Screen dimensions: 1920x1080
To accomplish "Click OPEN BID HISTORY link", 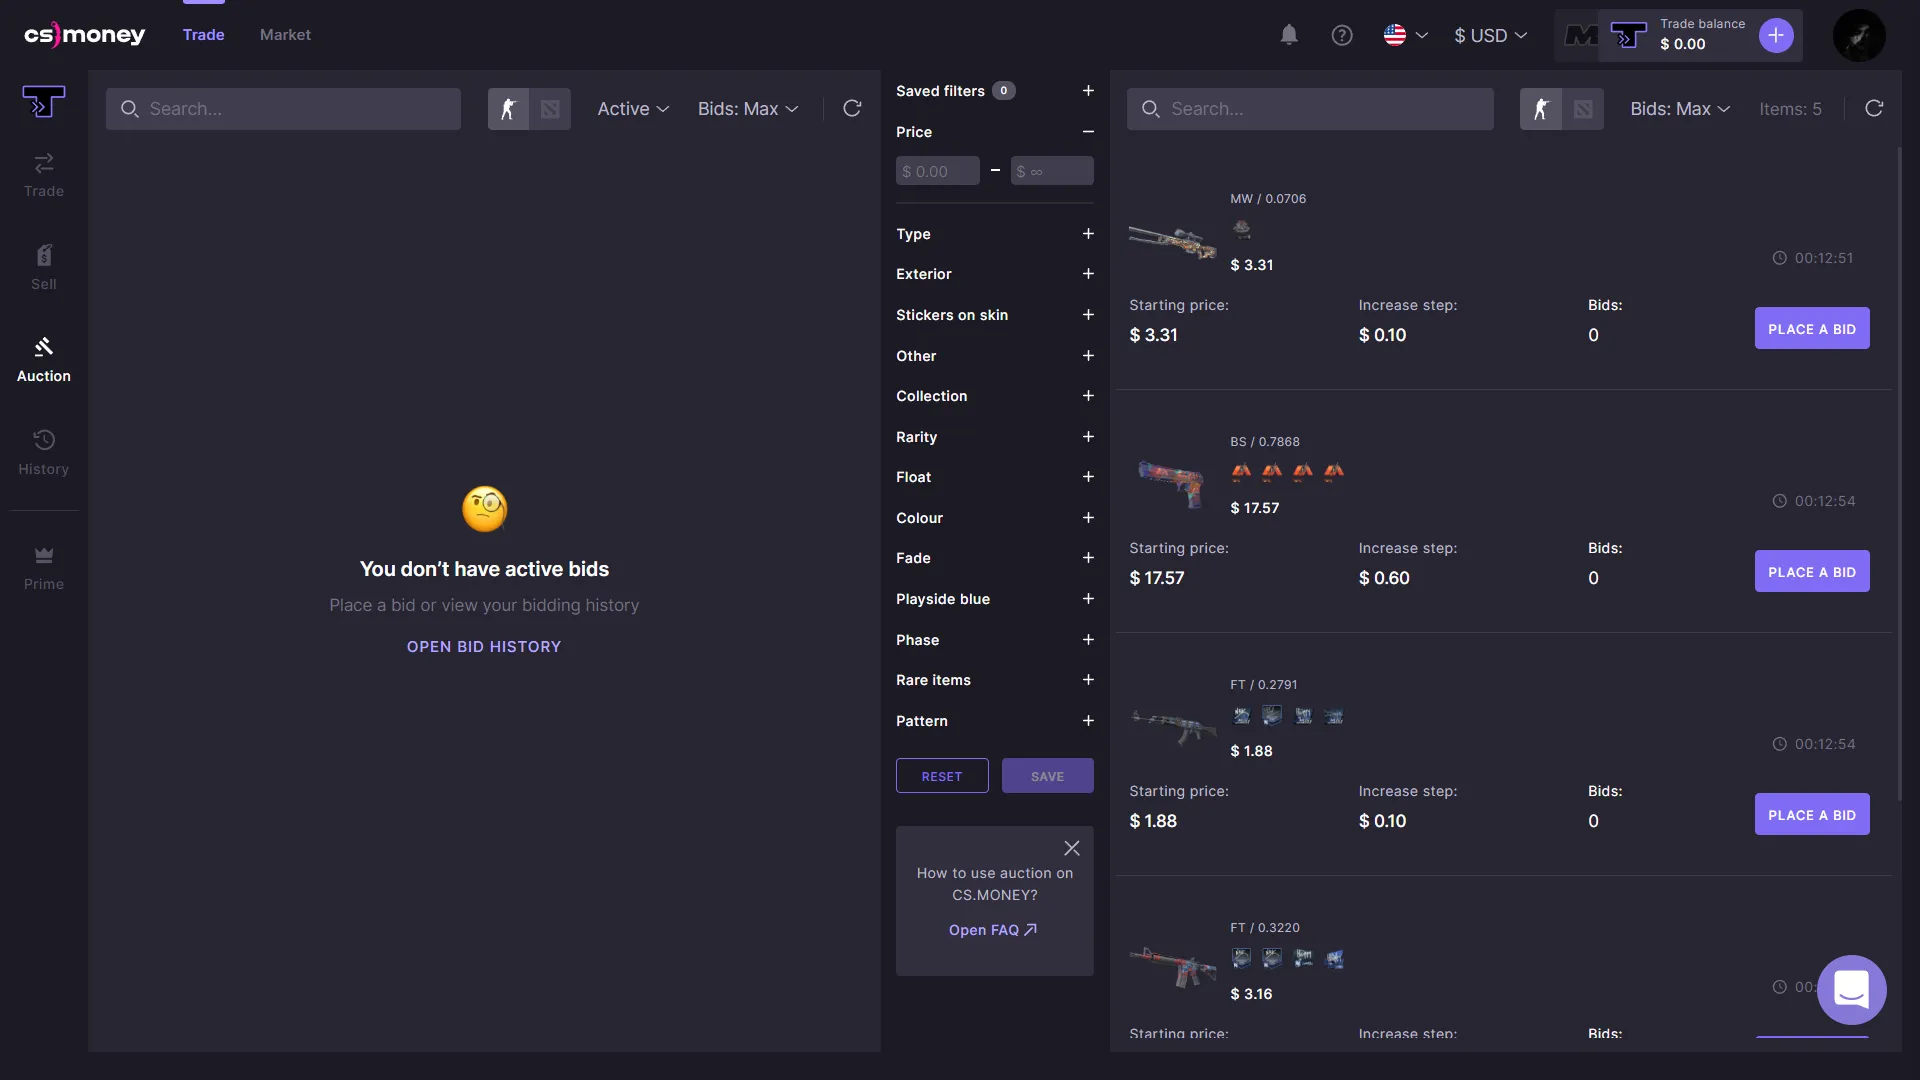I will tap(484, 647).
